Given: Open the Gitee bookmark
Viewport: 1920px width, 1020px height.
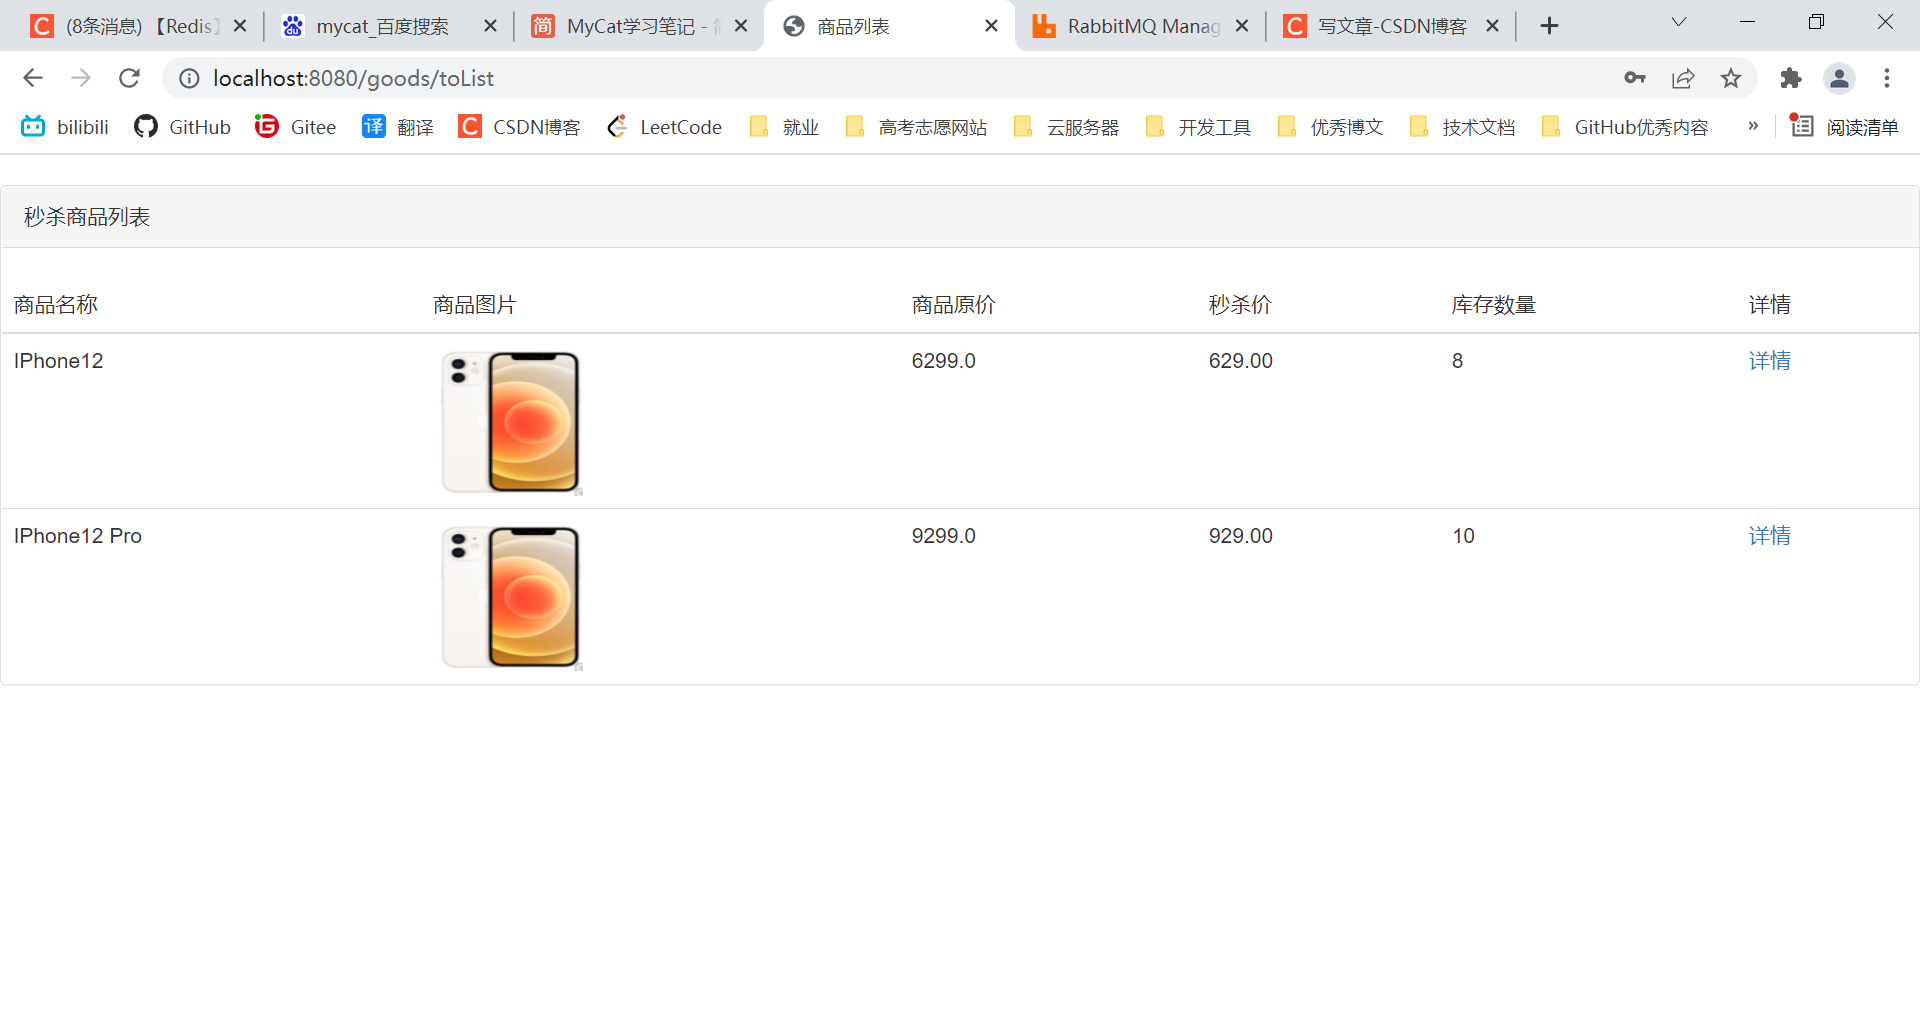Looking at the screenshot, I should [x=295, y=127].
